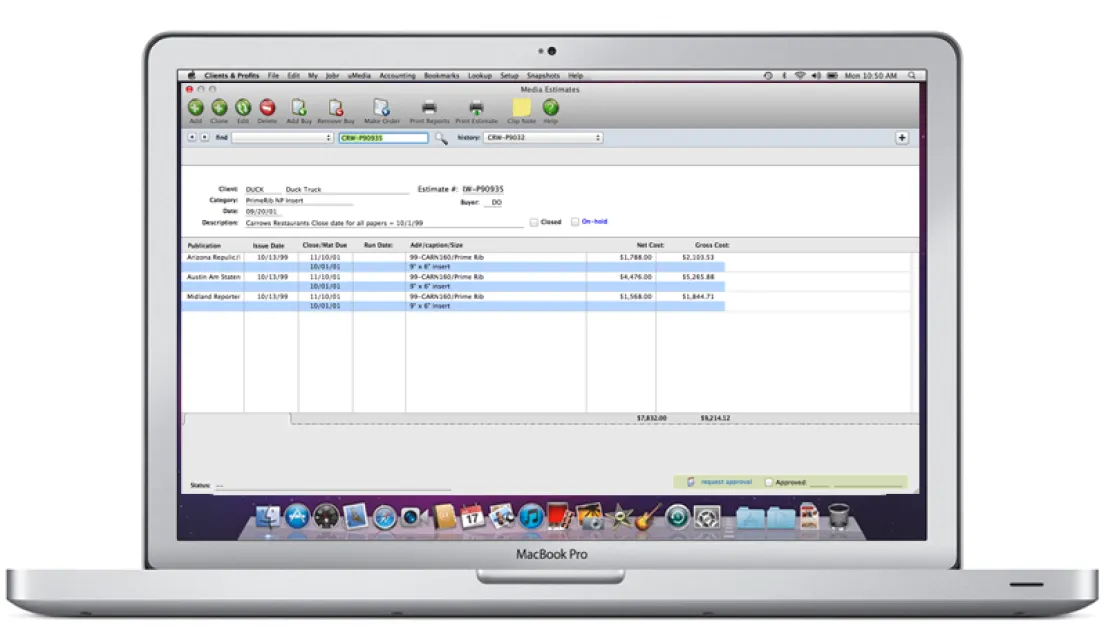
Task: Click the green Add toolbar icon
Action: [x=195, y=108]
